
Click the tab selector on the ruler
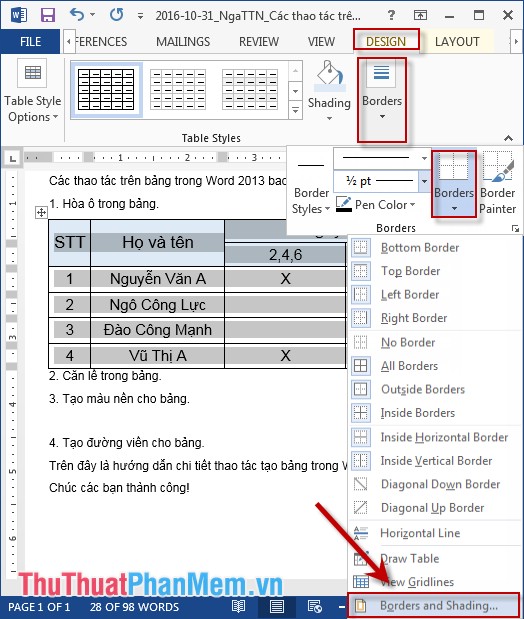click(12, 159)
